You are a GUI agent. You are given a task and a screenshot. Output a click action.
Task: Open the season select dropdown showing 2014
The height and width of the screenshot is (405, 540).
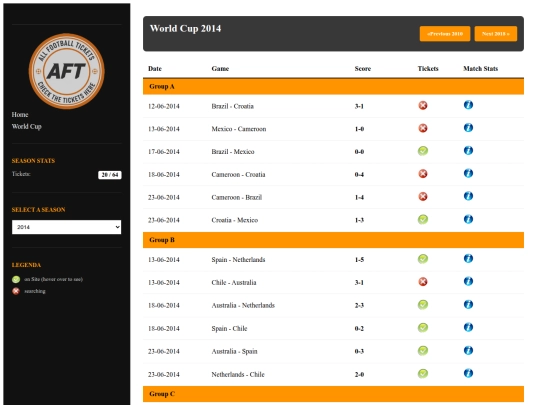coord(66,227)
